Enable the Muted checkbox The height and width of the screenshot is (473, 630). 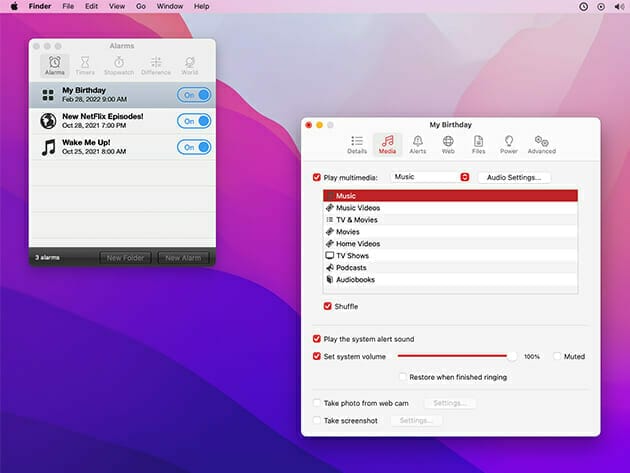coord(556,356)
